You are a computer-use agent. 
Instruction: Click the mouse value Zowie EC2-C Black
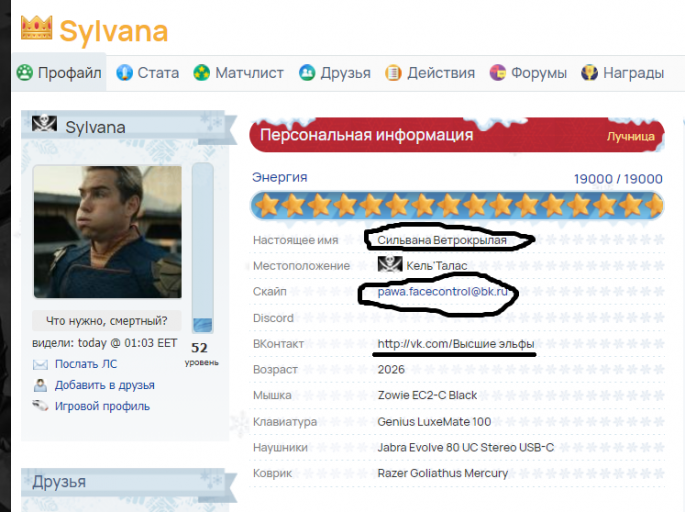click(x=427, y=395)
